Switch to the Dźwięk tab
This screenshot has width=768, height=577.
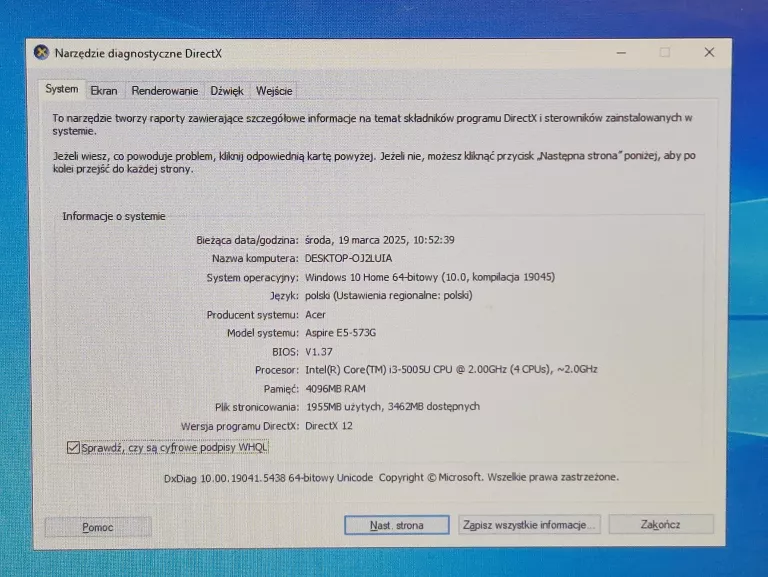pos(227,91)
